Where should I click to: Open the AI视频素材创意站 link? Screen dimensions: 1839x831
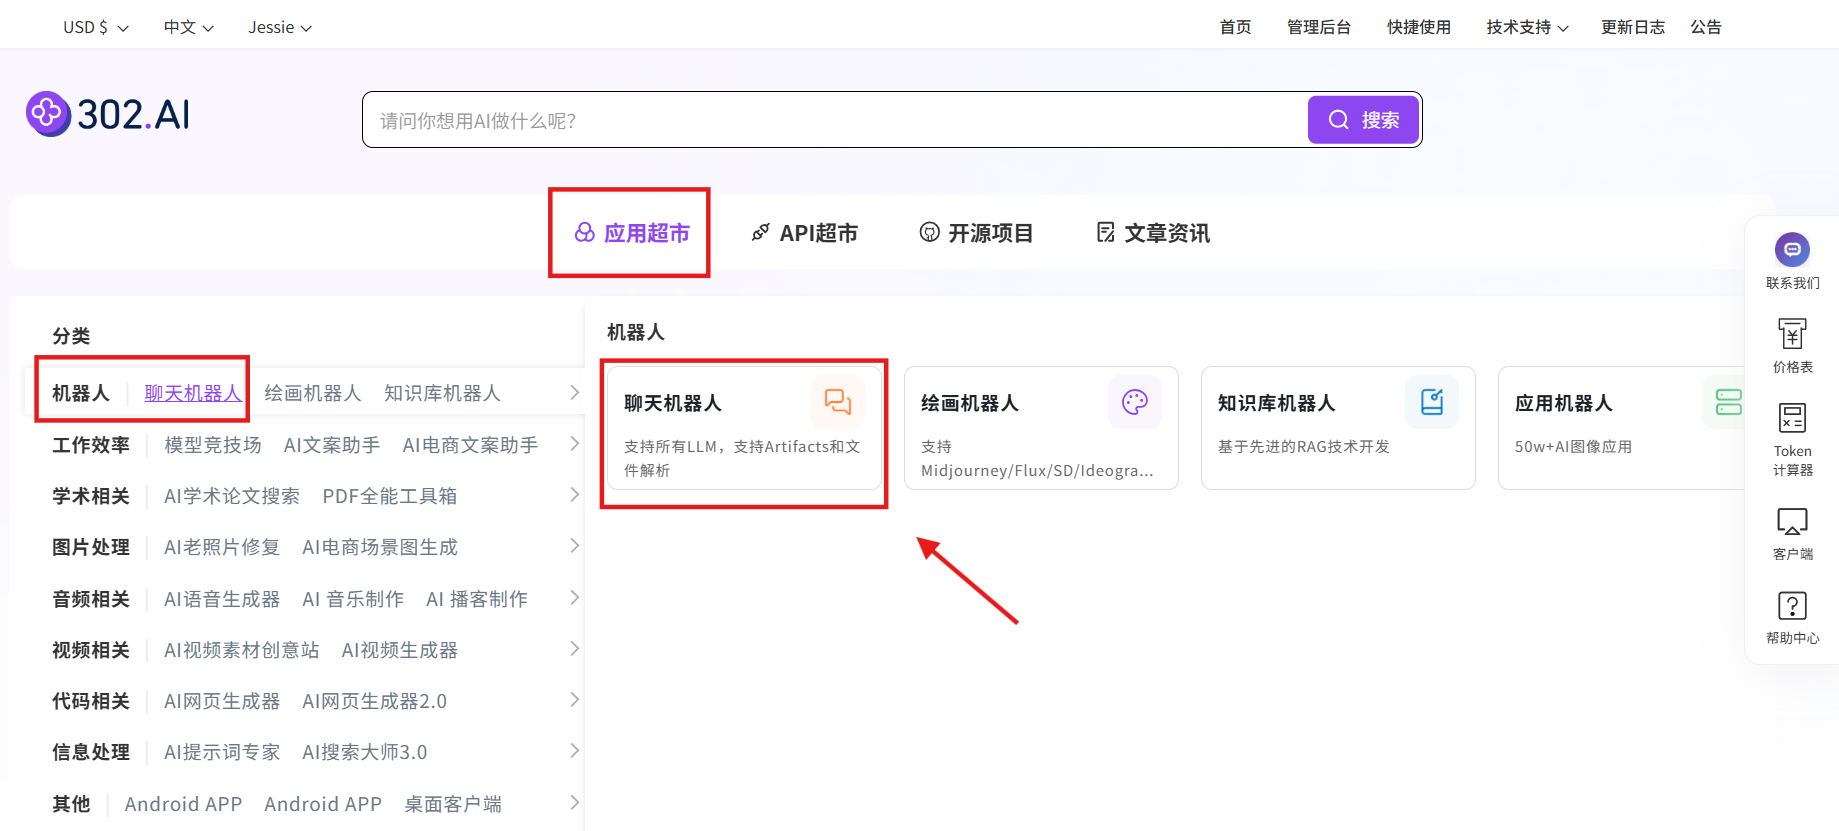click(242, 650)
